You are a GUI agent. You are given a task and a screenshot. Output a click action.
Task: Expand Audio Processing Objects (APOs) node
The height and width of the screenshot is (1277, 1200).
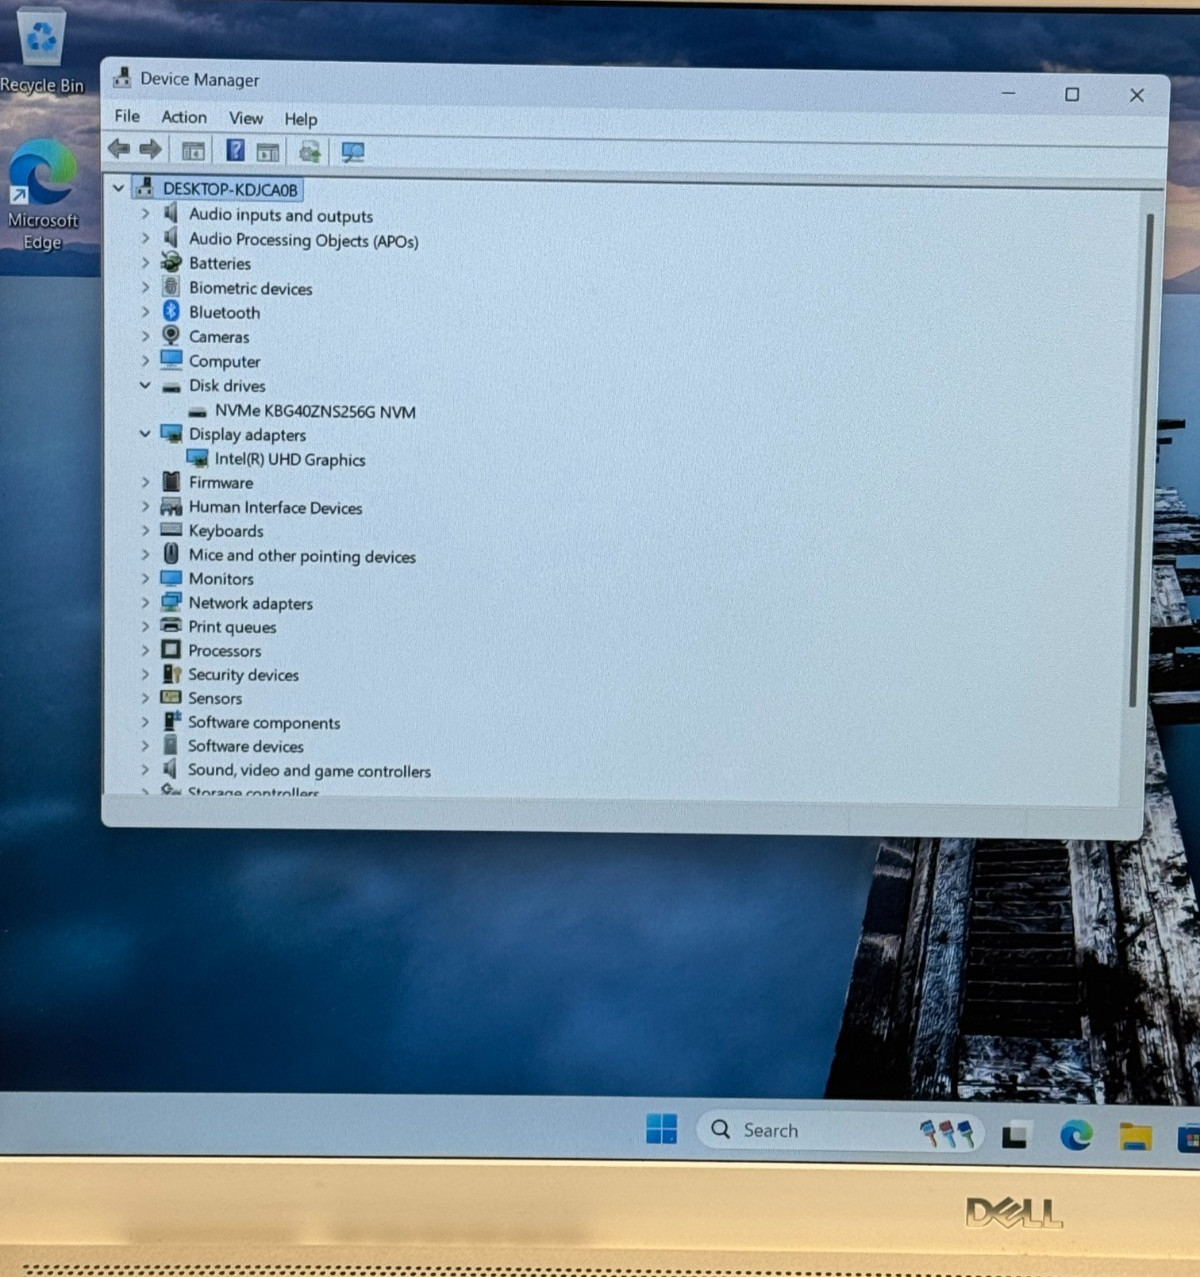[145, 238]
